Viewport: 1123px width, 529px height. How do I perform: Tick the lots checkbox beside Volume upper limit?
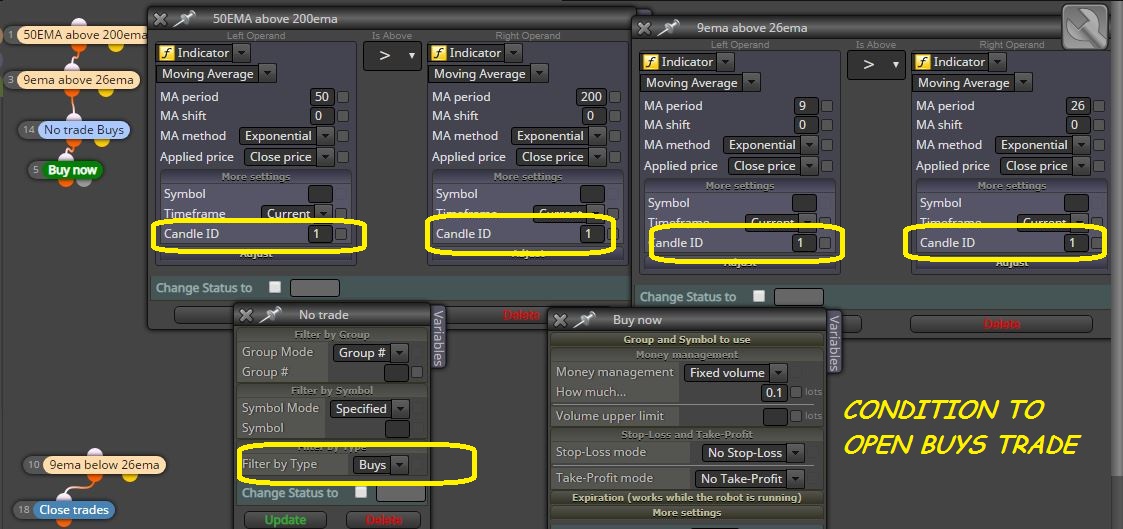tap(796, 416)
